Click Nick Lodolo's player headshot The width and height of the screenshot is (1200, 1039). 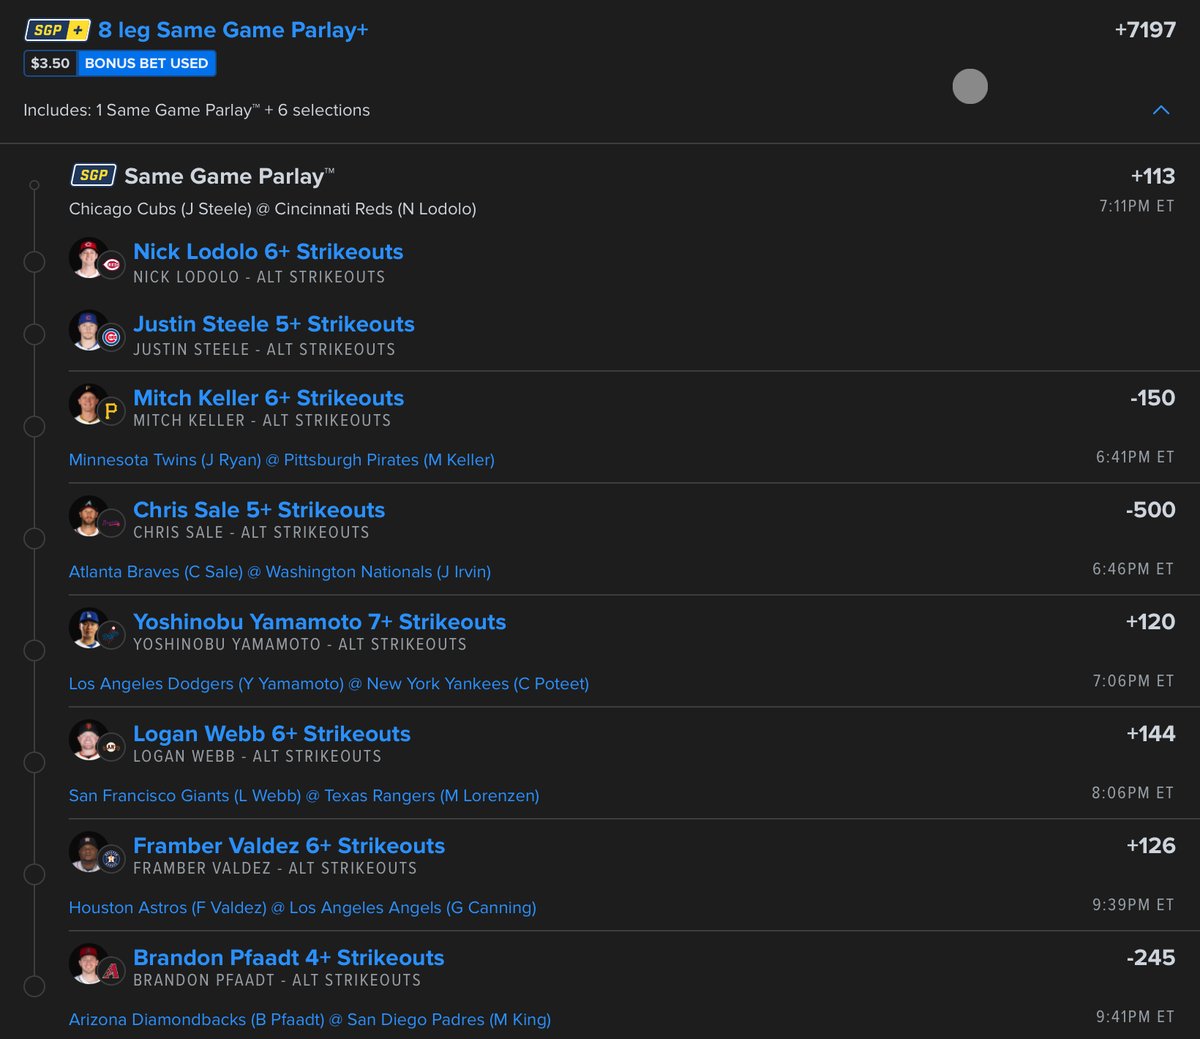click(88, 258)
